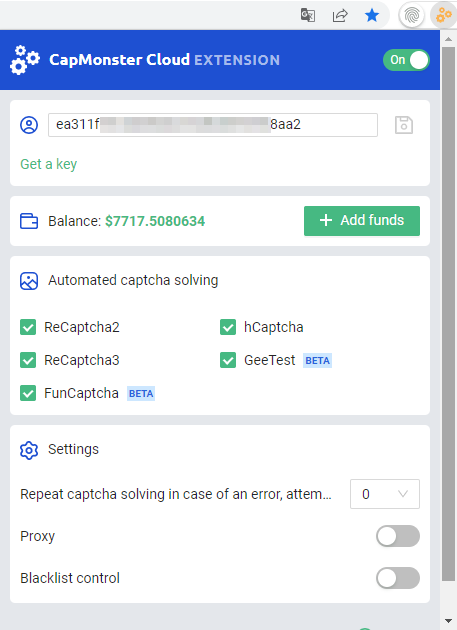The image size is (457, 630).
Task: Uncheck the FunCaptcha checkbox
Action: coord(28,393)
